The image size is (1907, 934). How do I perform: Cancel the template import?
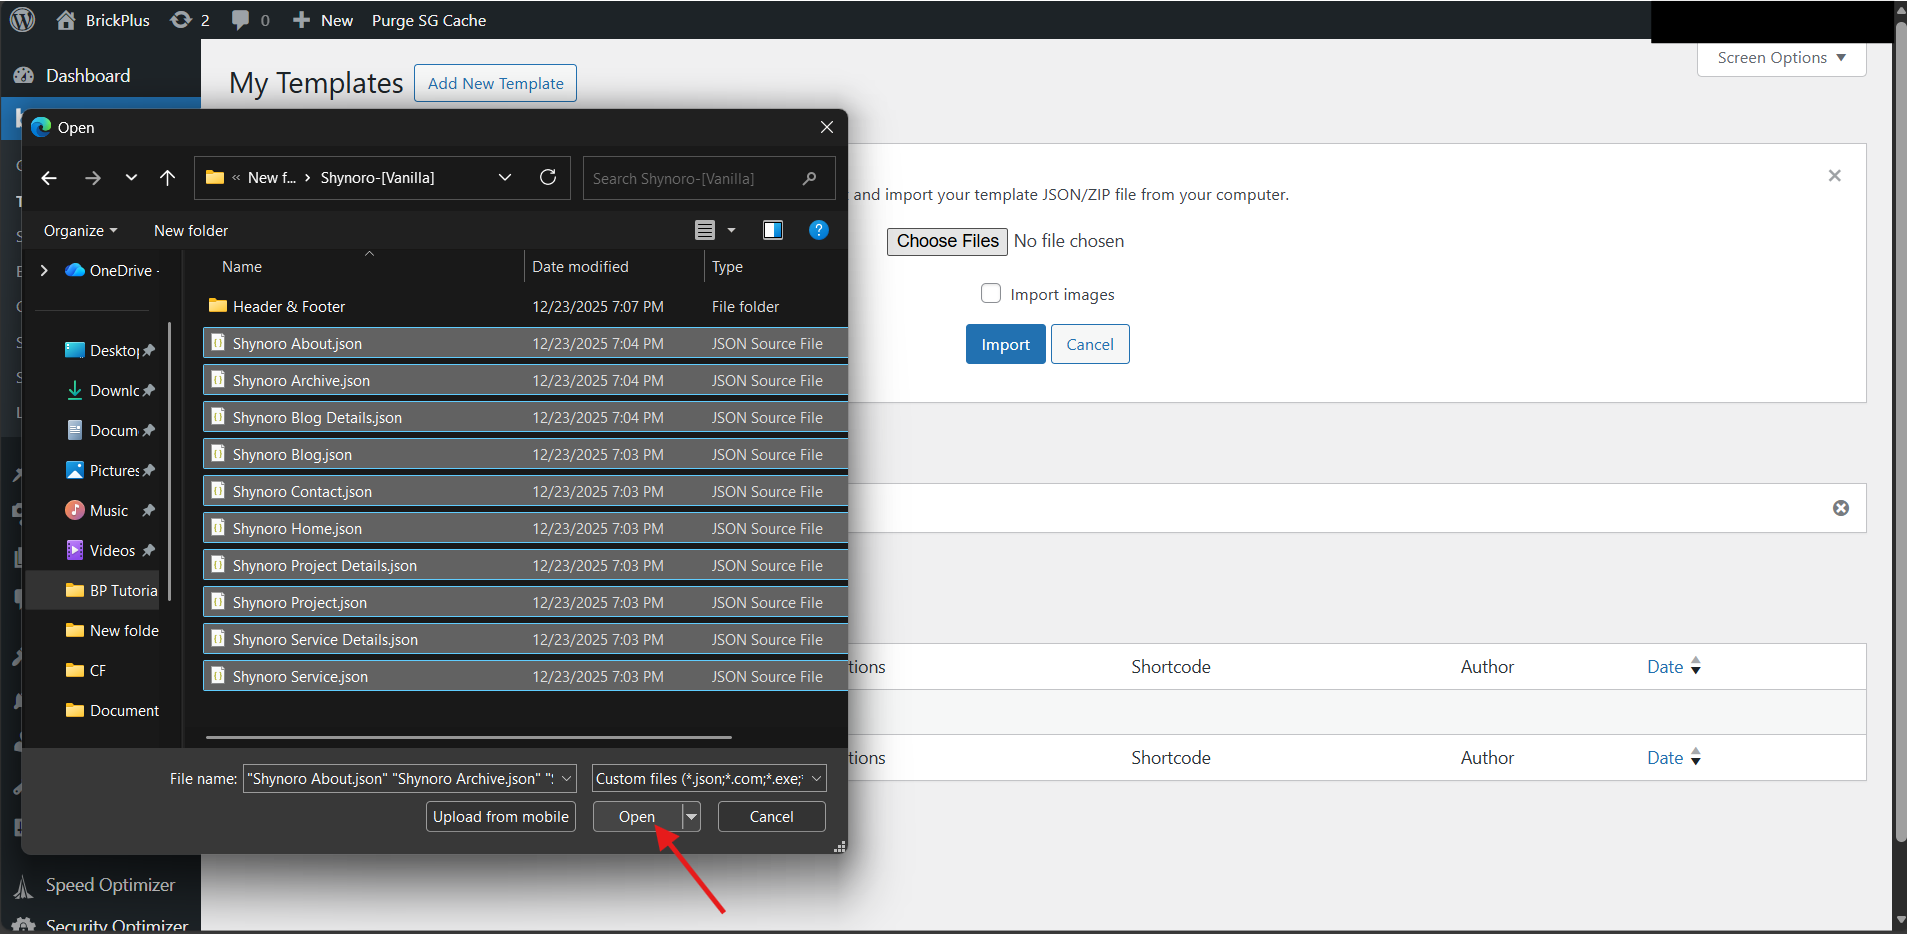point(1090,344)
